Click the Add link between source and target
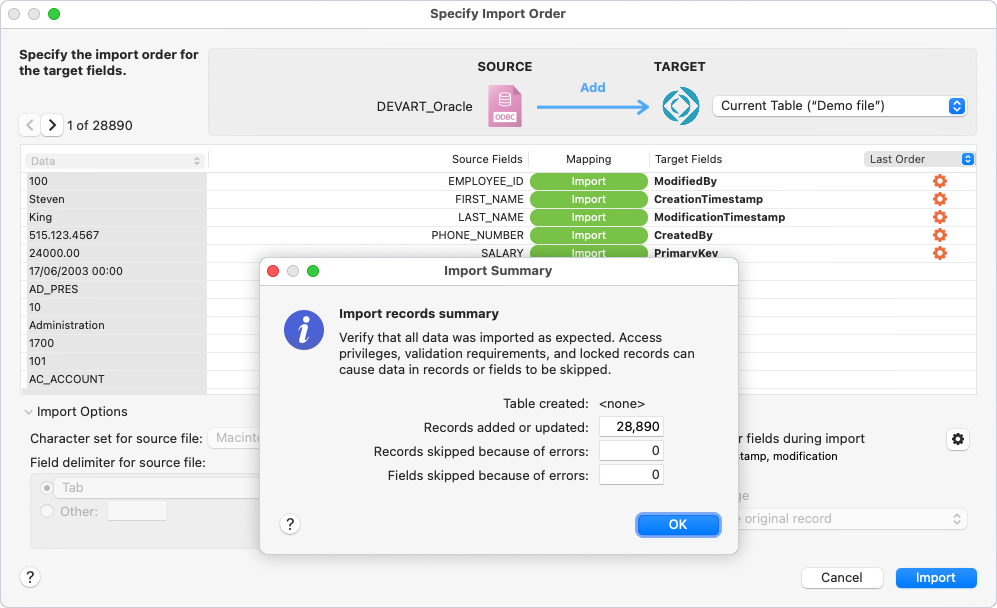The height and width of the screenshot is (608, 997). click(593, 87)
